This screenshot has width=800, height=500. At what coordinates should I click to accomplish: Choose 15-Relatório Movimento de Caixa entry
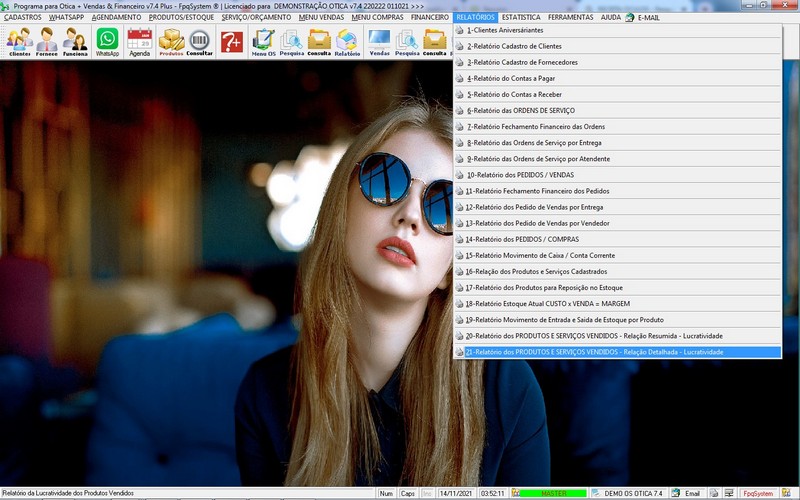coord(540,255)
